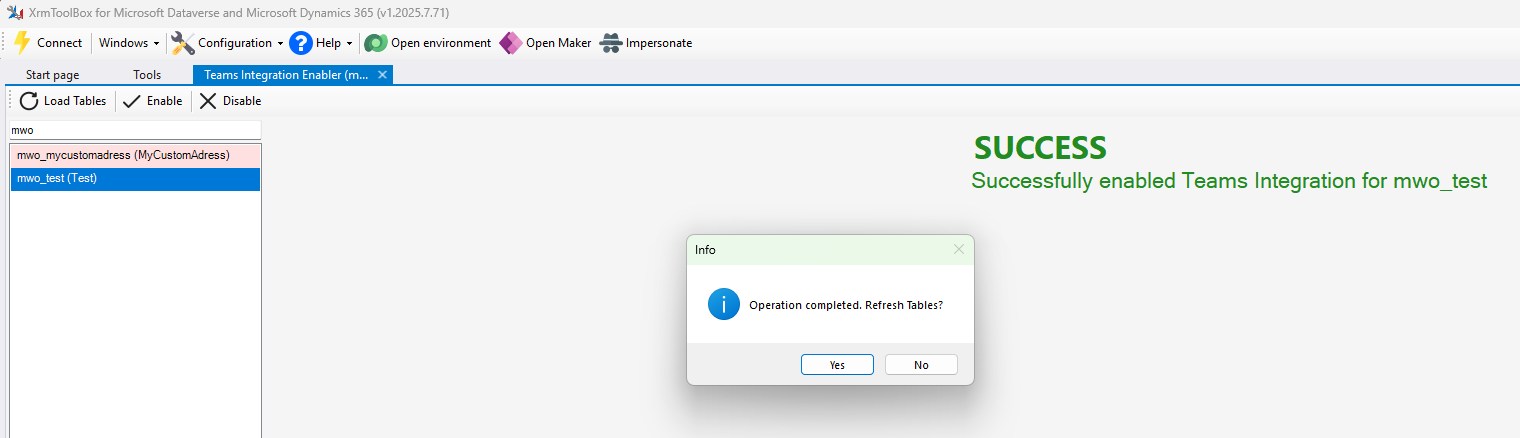Click the Load Tables refresh icon
Image resolution: width=1520 pixels, height=438 pixels.
point(29,101)
